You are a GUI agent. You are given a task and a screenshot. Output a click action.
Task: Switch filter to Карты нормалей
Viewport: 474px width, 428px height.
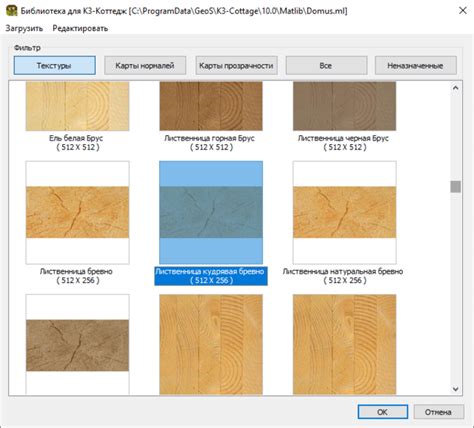click(x=145, y=65)
